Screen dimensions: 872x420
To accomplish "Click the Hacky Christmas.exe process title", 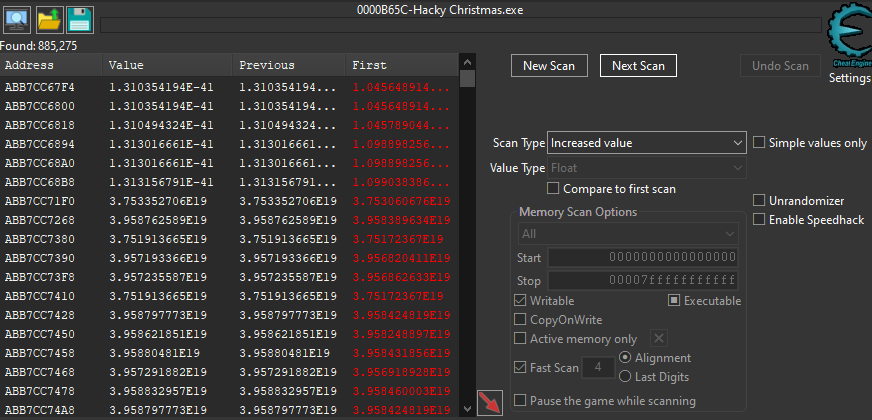I will [x=440, y=10].
